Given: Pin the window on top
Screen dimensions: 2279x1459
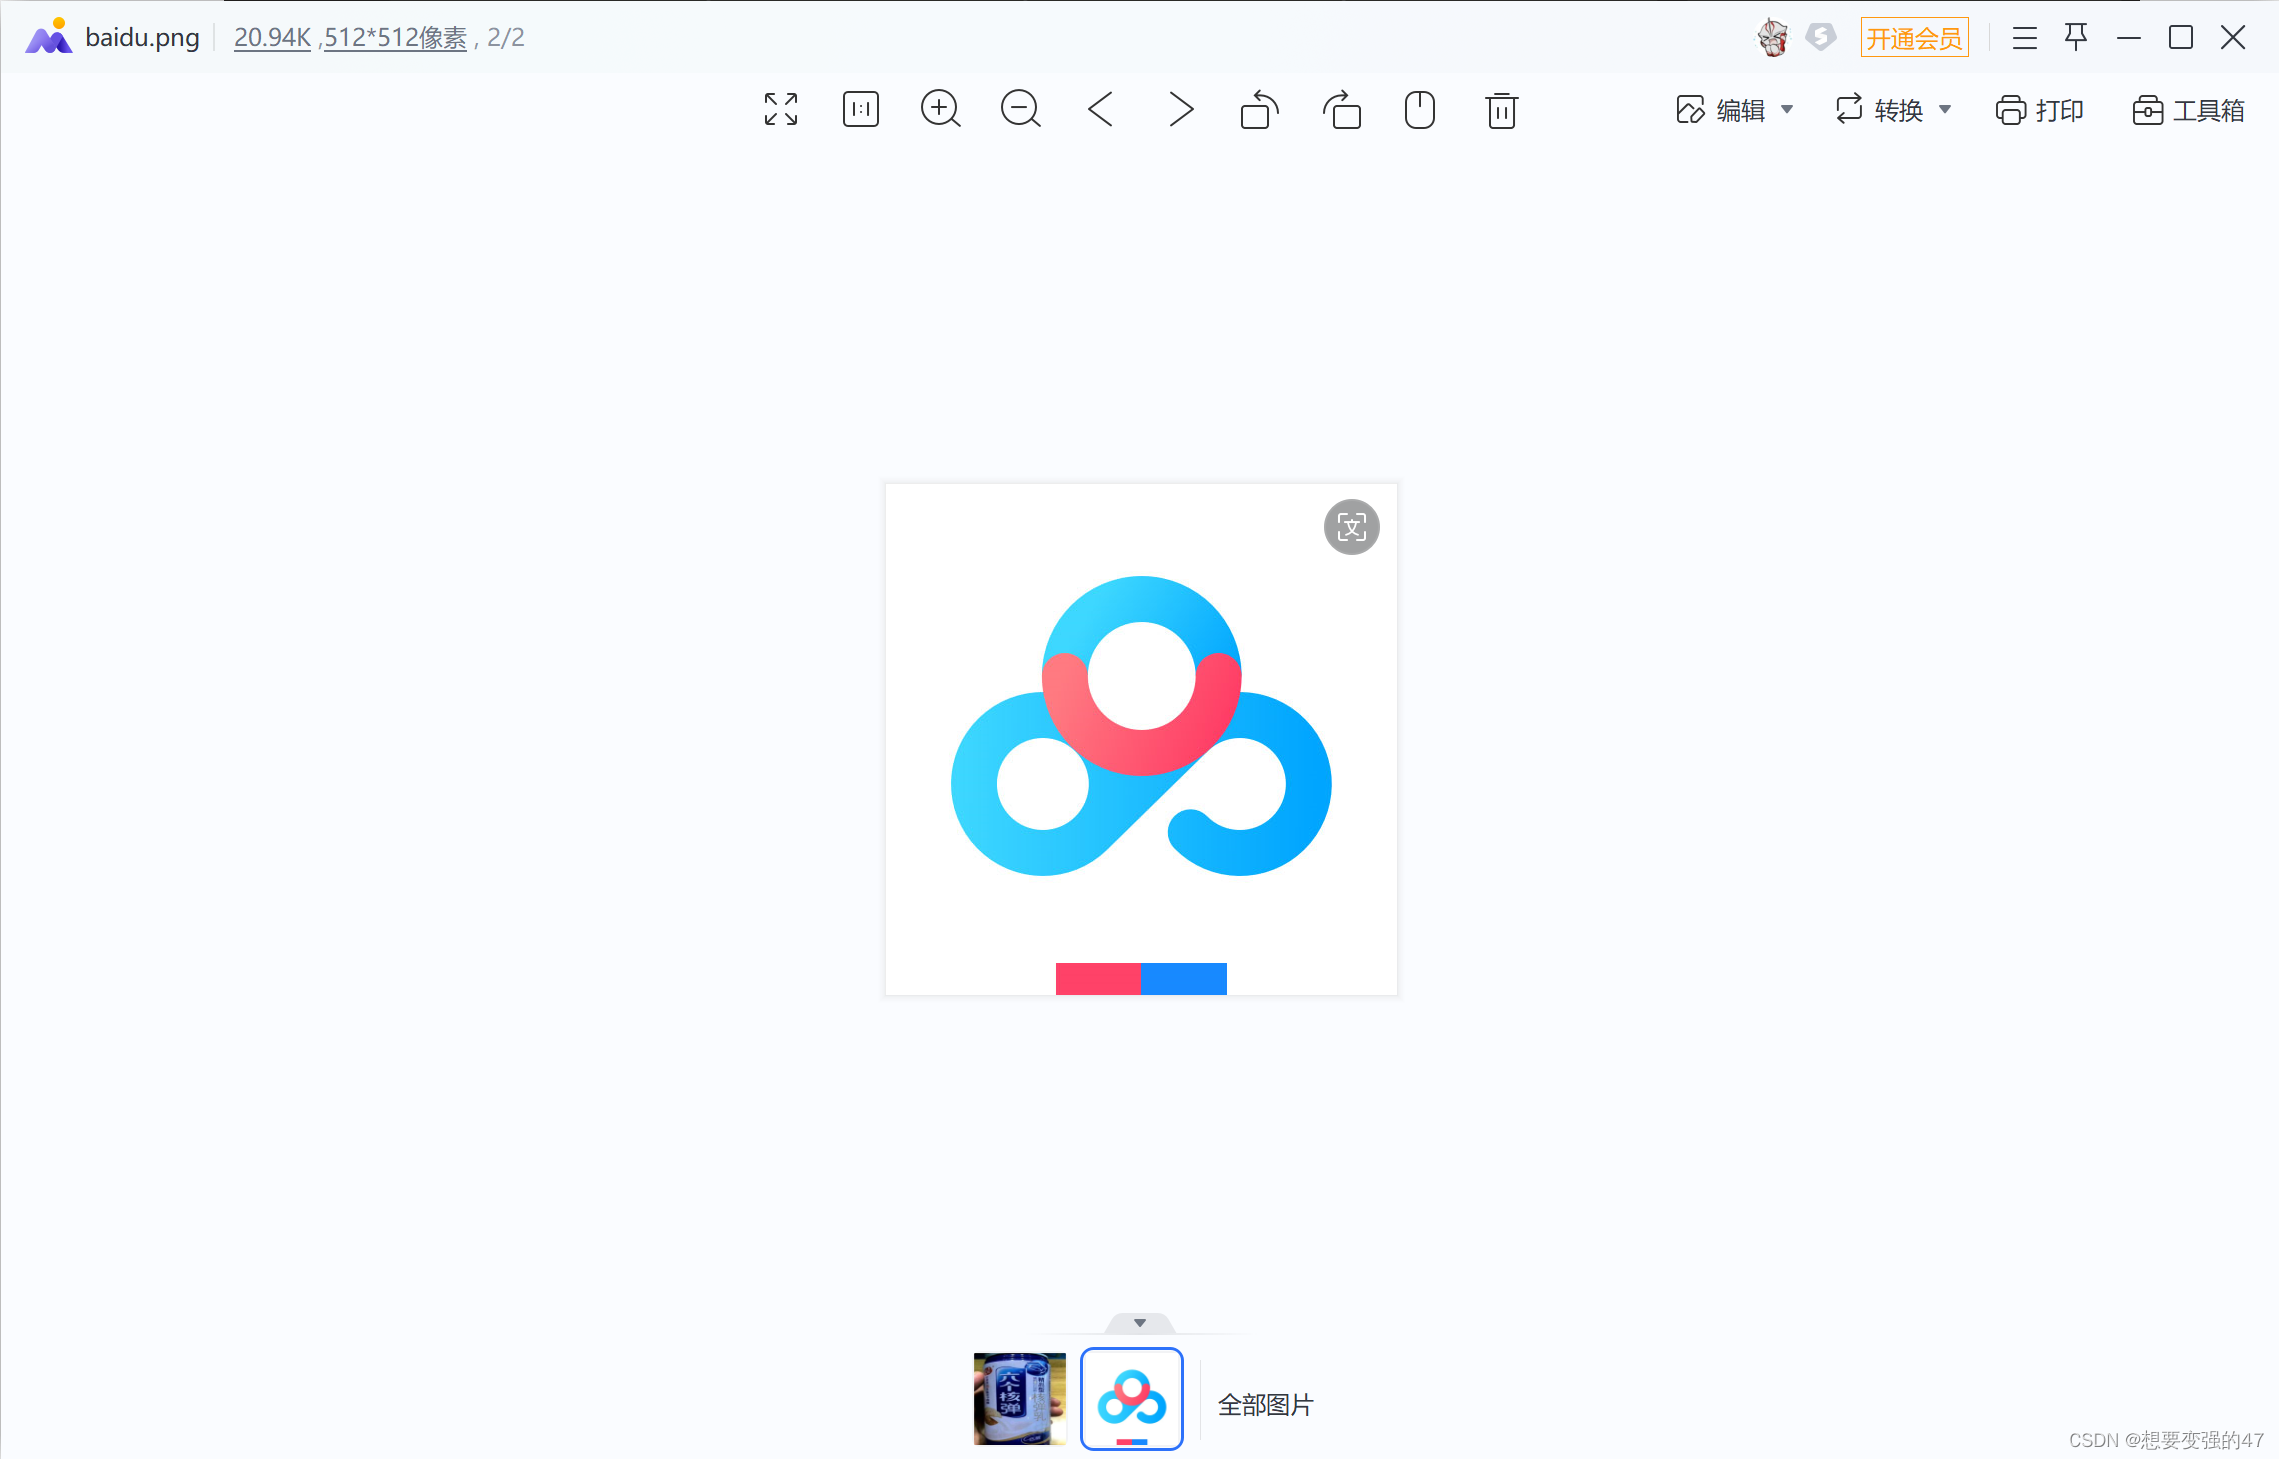Looking at the screenshot, I should (2076, 37).
